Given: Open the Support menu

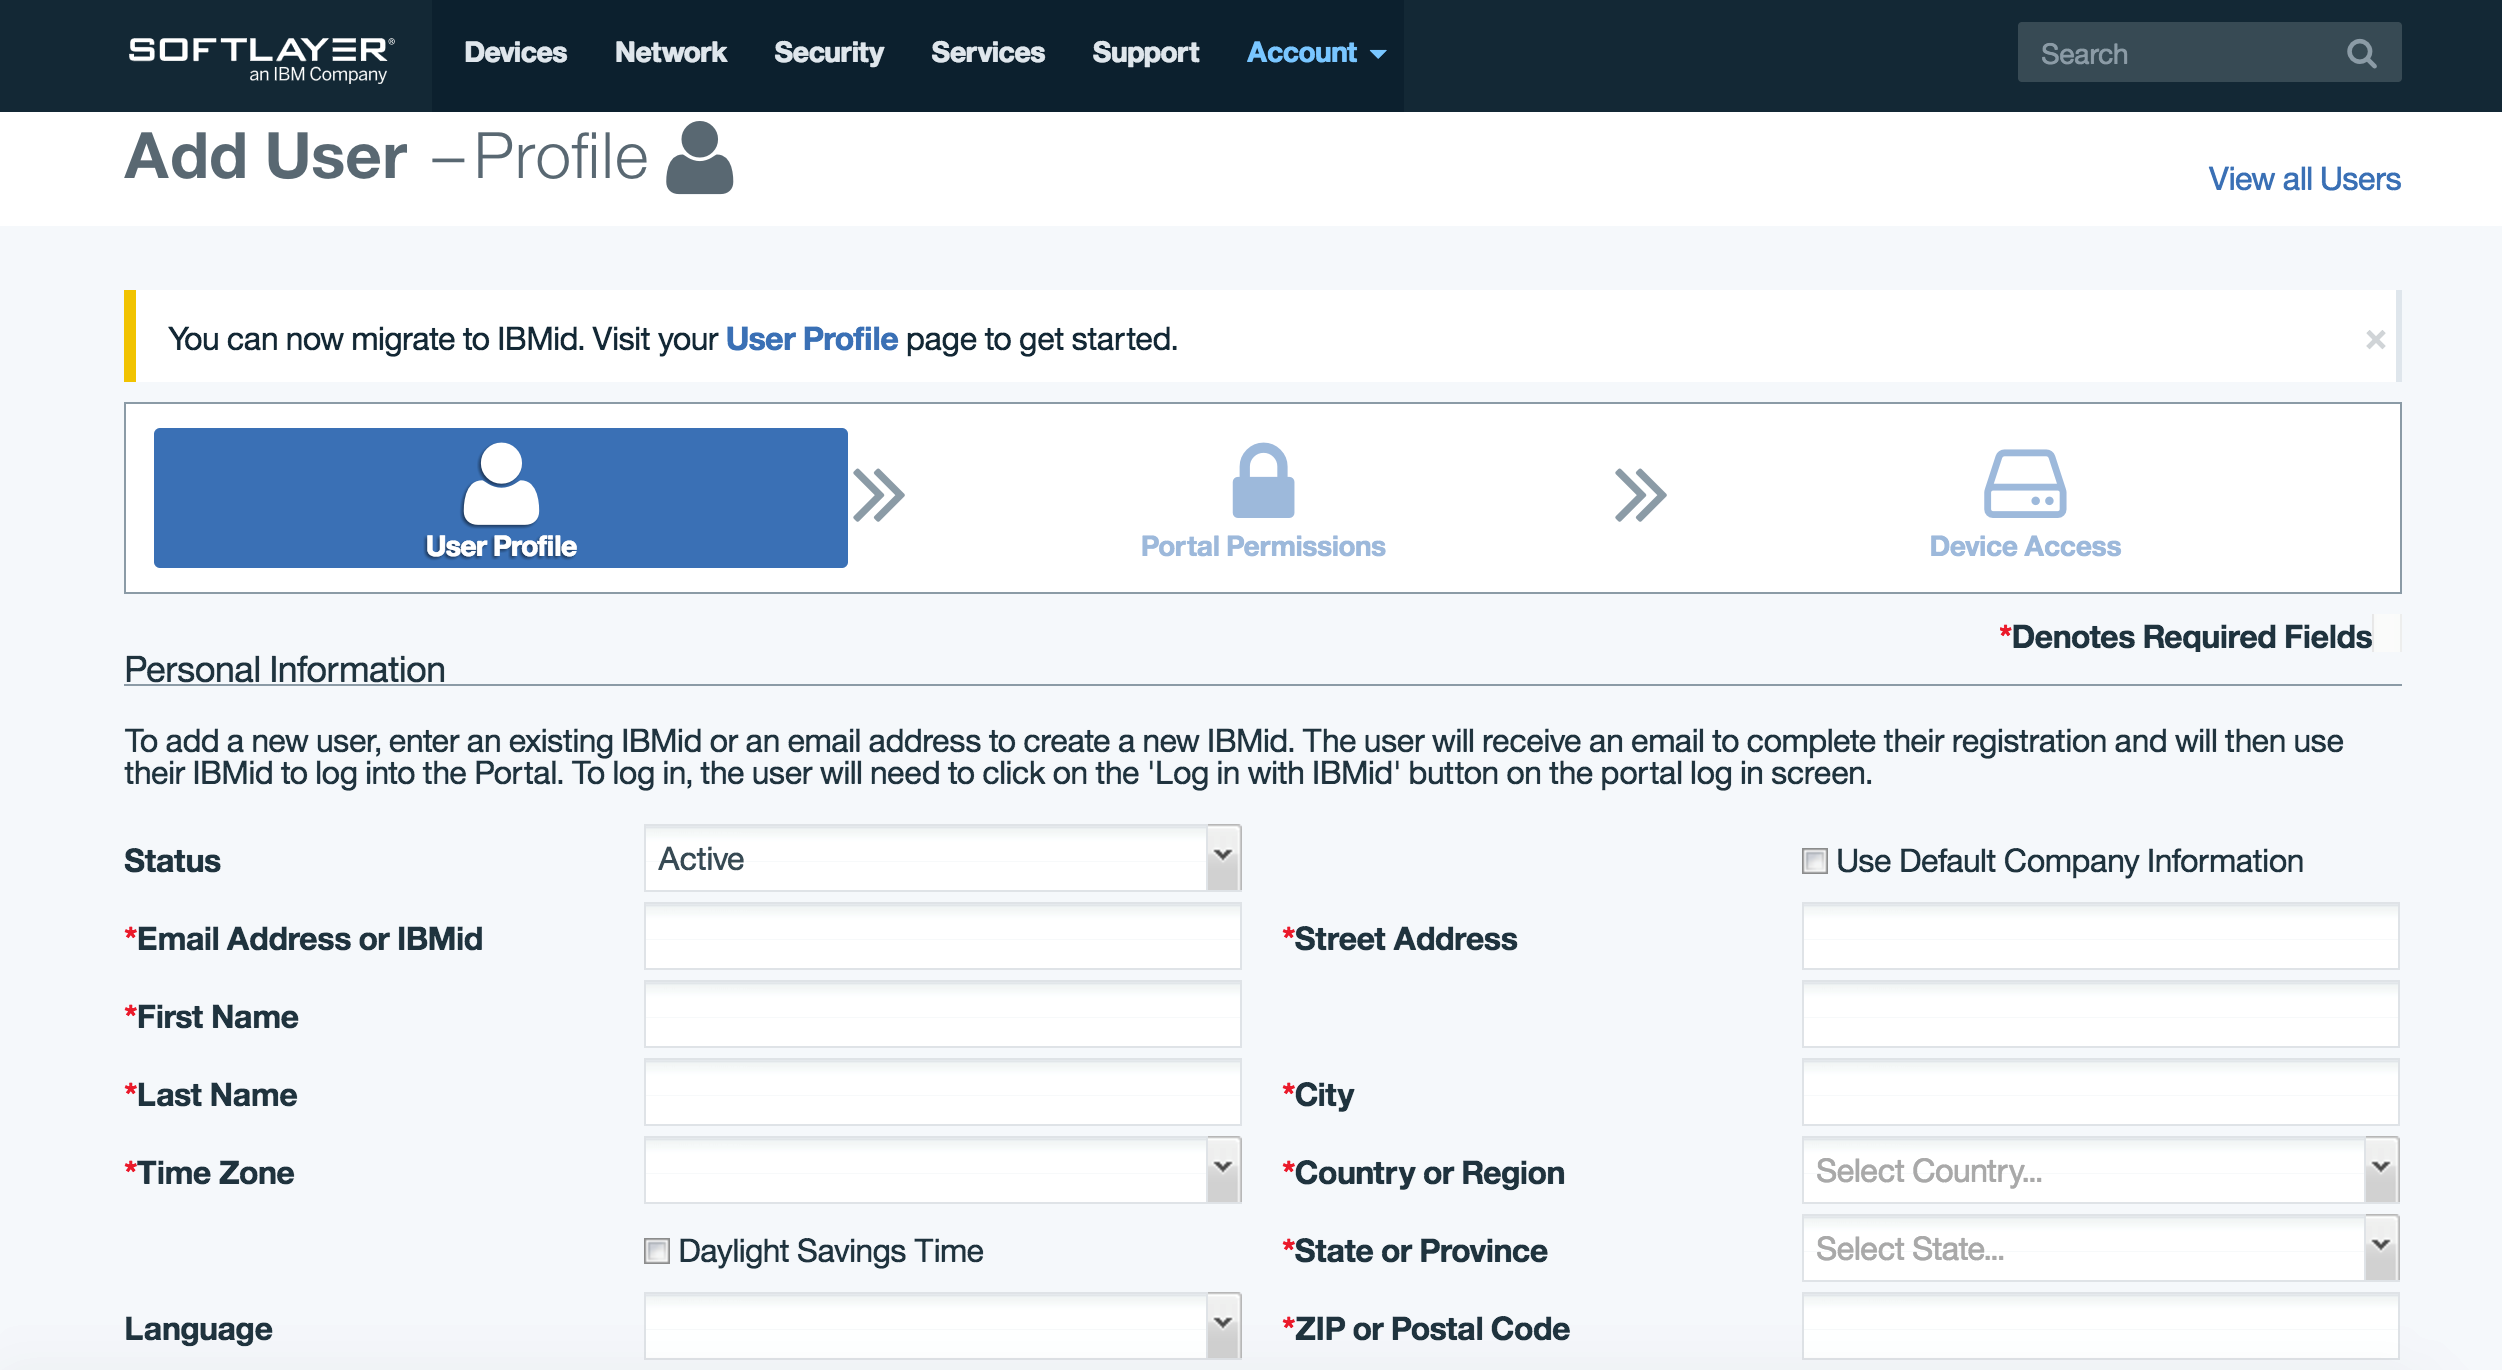Looking at the screenshot, I should coord(1145,53).
